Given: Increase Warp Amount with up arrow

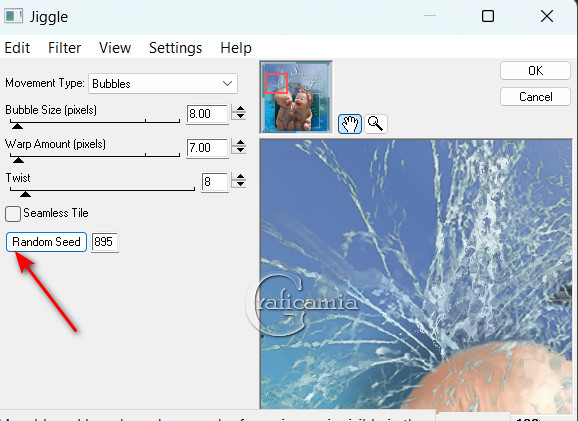Looking at the screenshot, I should tap(240, 143).
